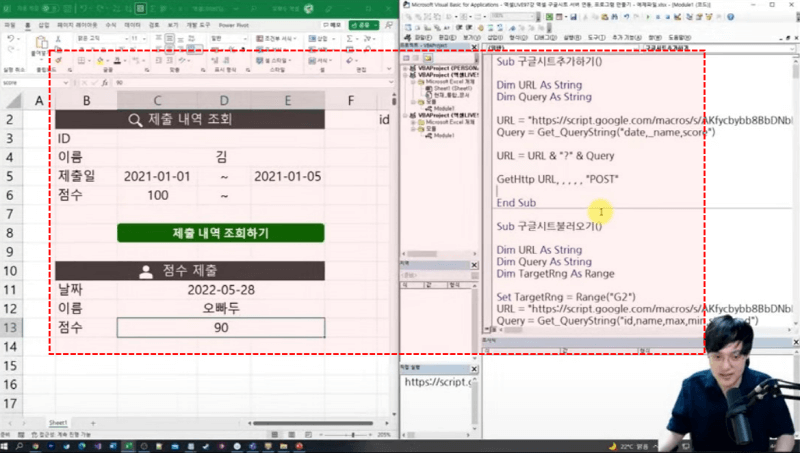Click the 셀 스타일 button

(276, 60)
